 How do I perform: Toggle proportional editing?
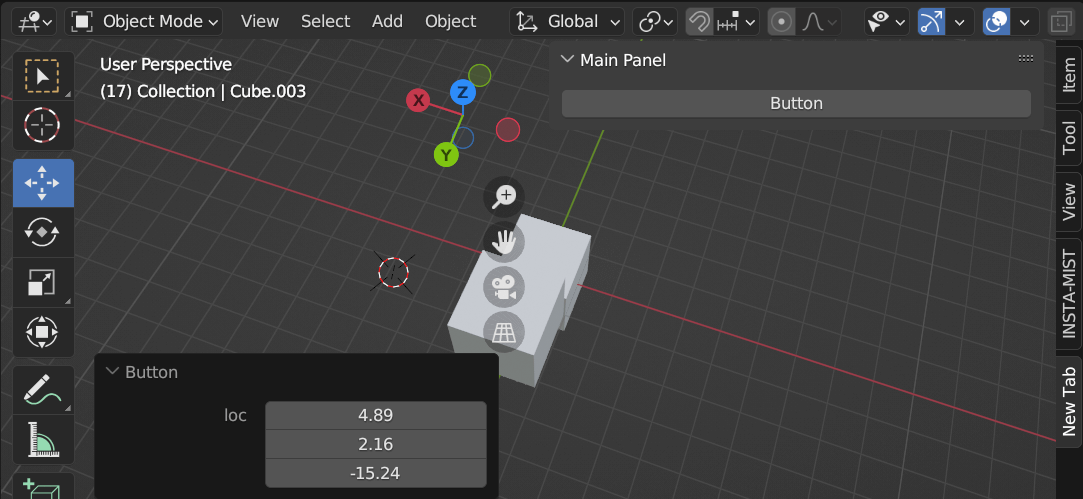(x=782, y=21)
